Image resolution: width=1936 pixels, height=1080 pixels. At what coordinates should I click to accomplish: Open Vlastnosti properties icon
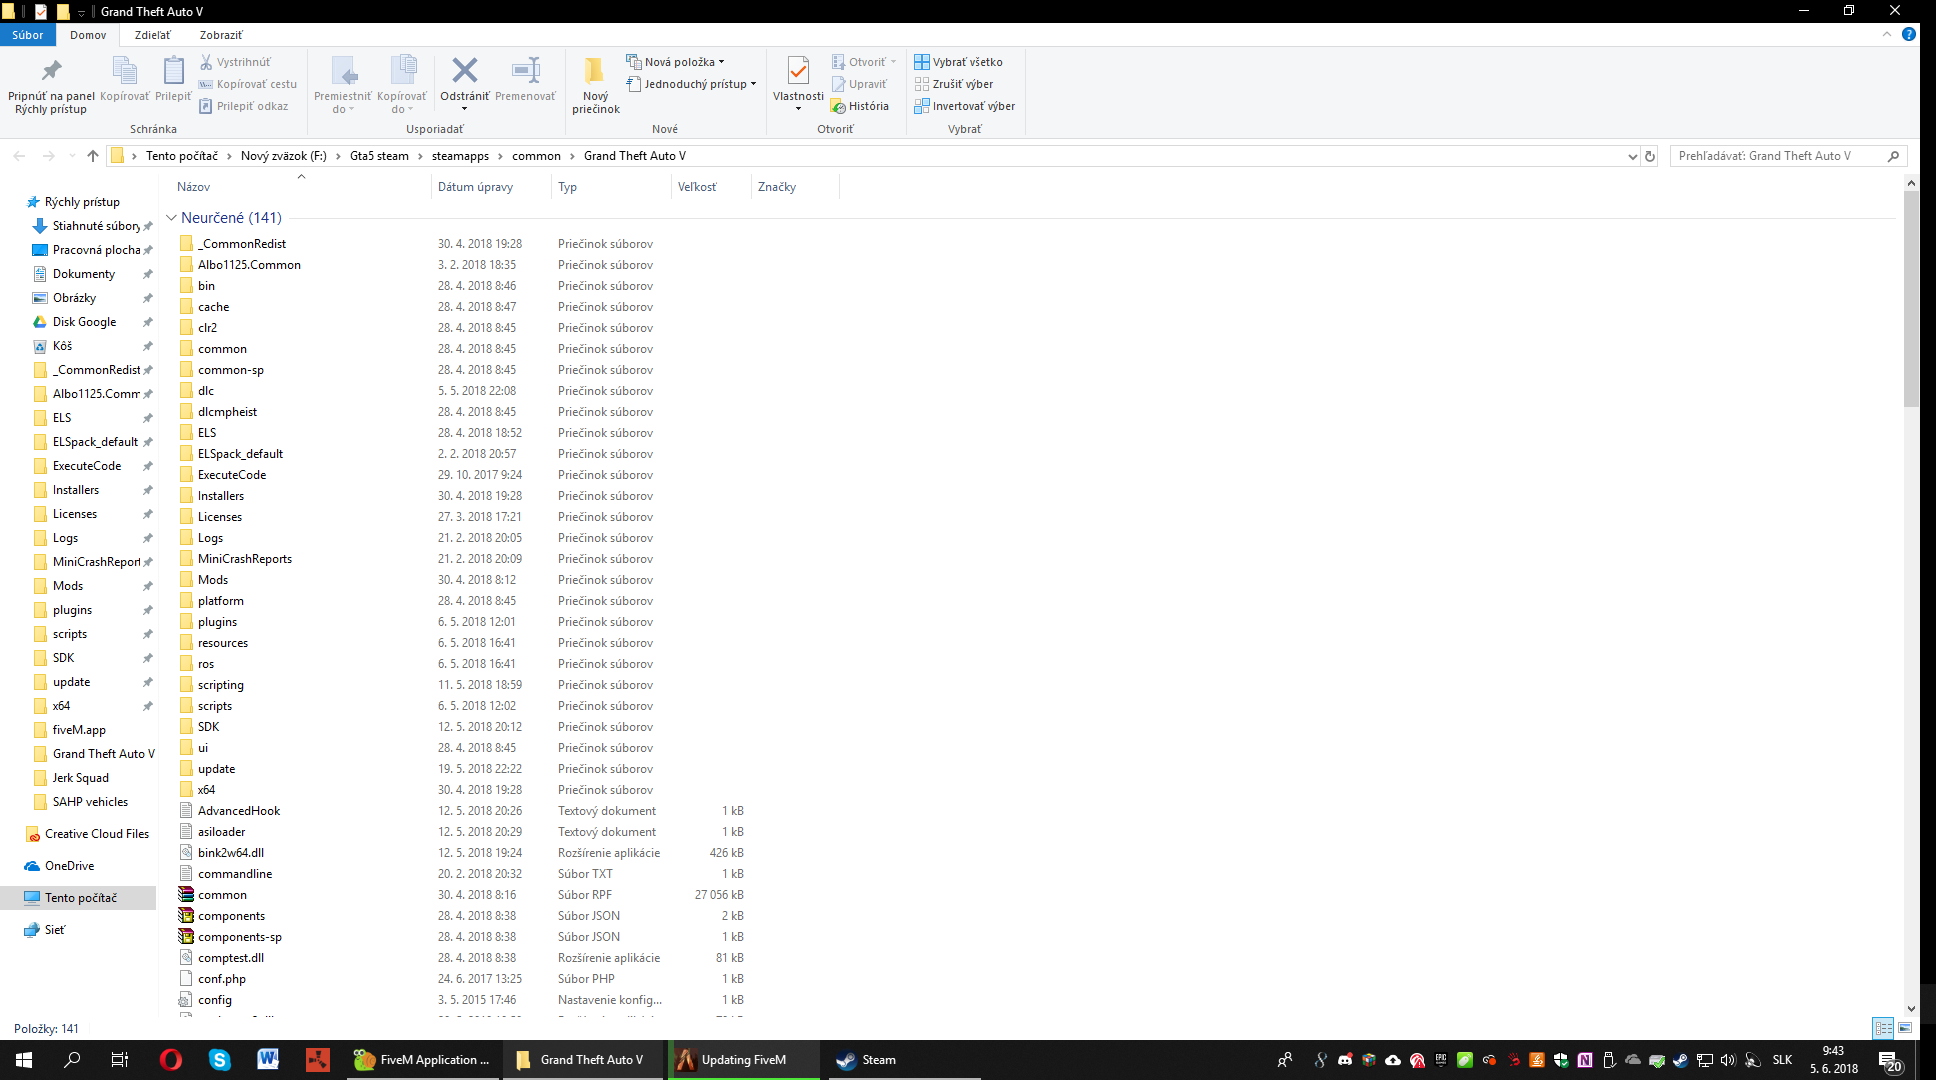point(798,71)
